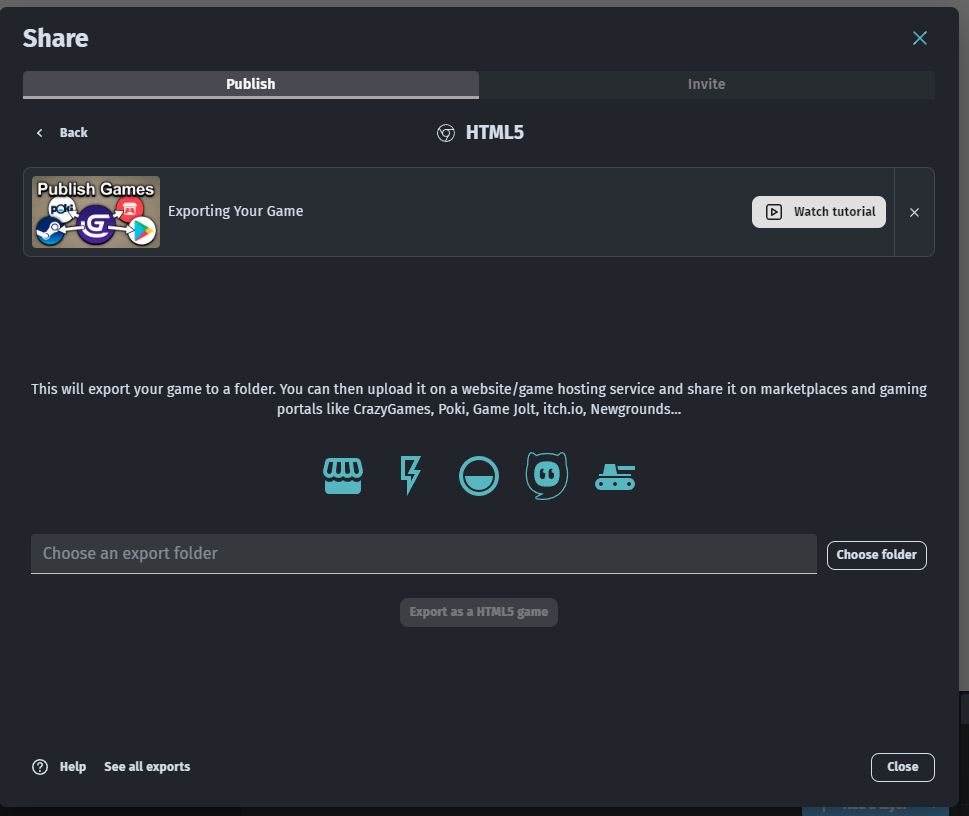The width and height of the screenshot is (969, 816).
Task: Focus the Choose an export folder field
Action: pos(424,554)
